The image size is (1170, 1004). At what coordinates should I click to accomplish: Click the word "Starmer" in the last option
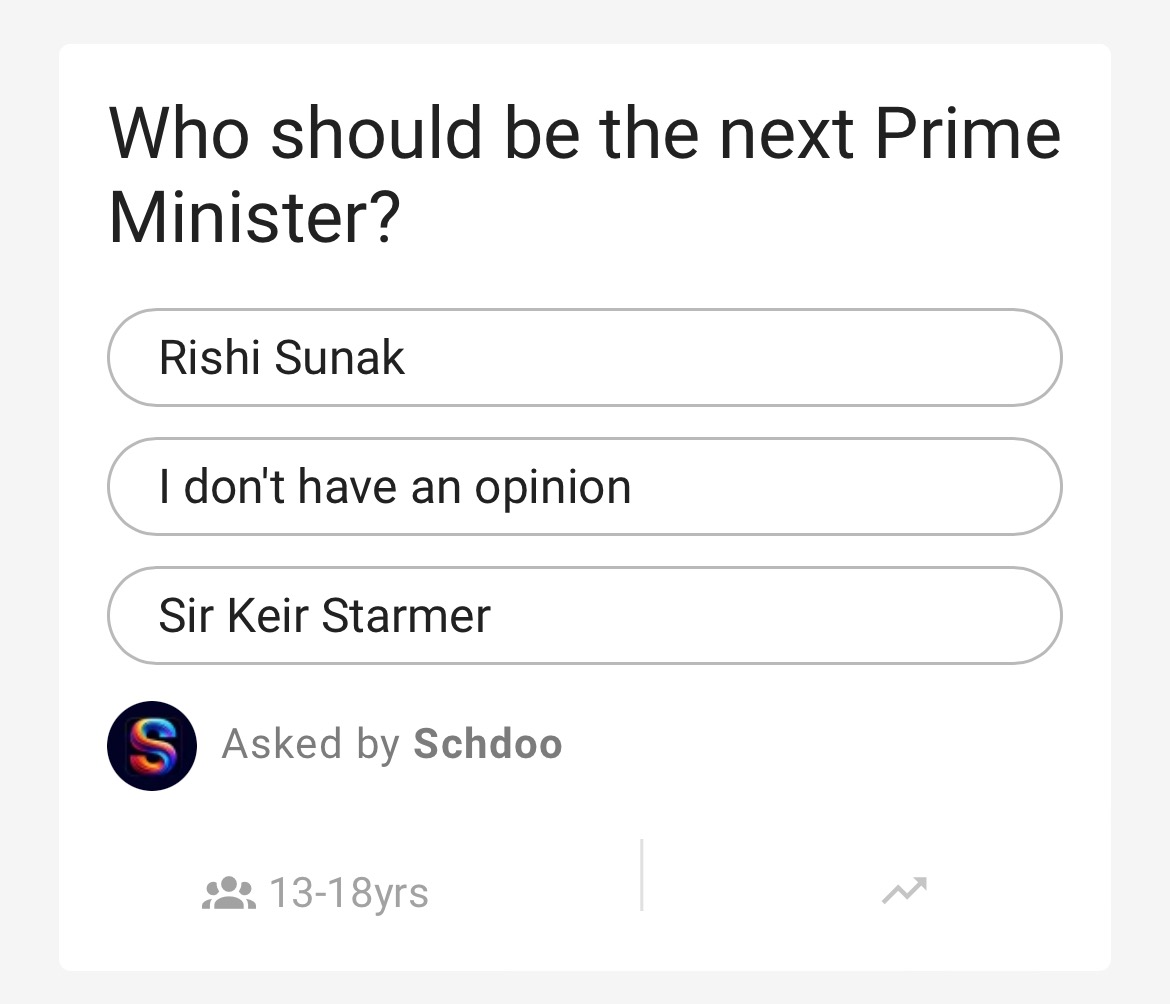[406, 615]
